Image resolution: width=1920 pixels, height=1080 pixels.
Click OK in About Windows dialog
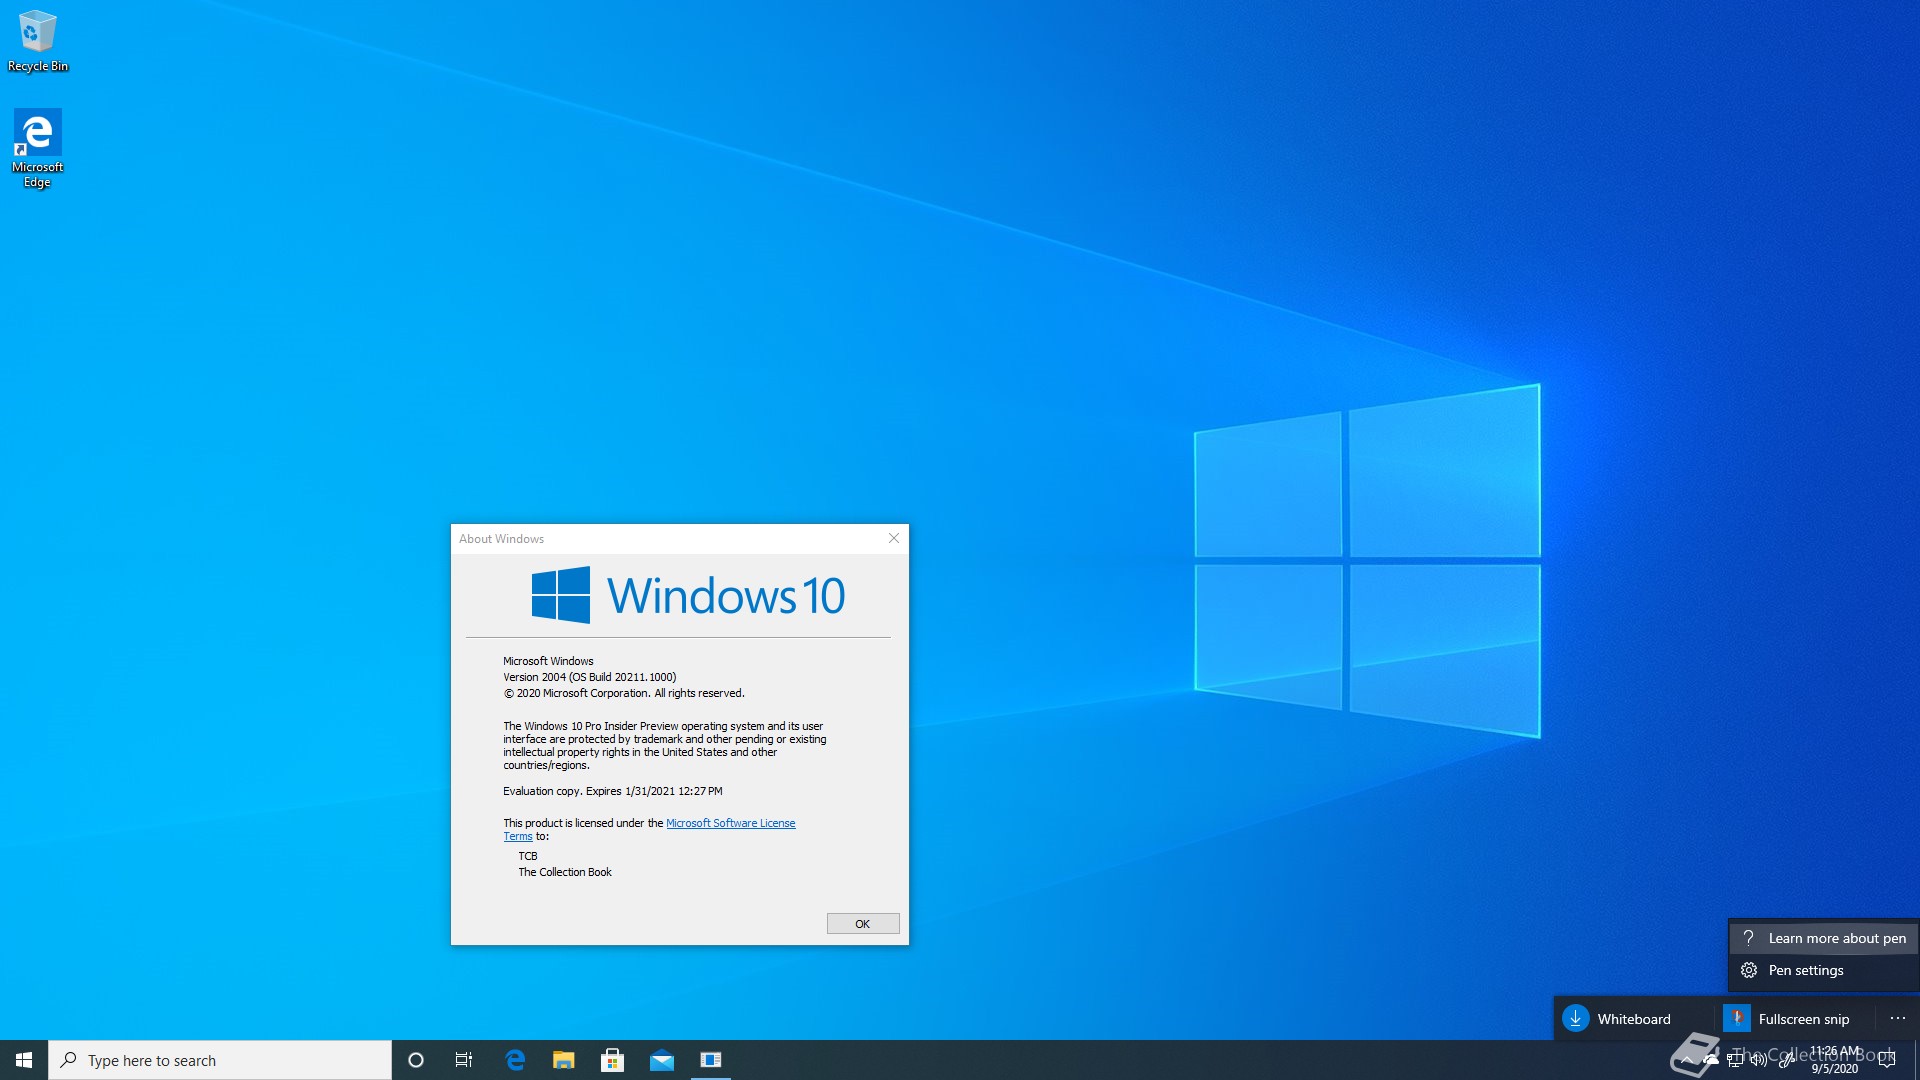click(863, 924)
